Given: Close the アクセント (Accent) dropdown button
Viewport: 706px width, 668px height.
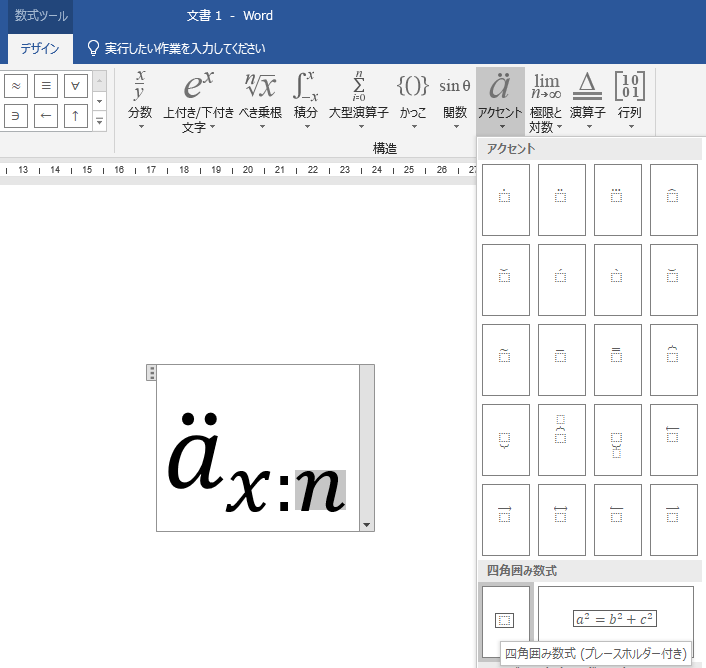Looking at the screenshot, I should click(x=500, y=101).
